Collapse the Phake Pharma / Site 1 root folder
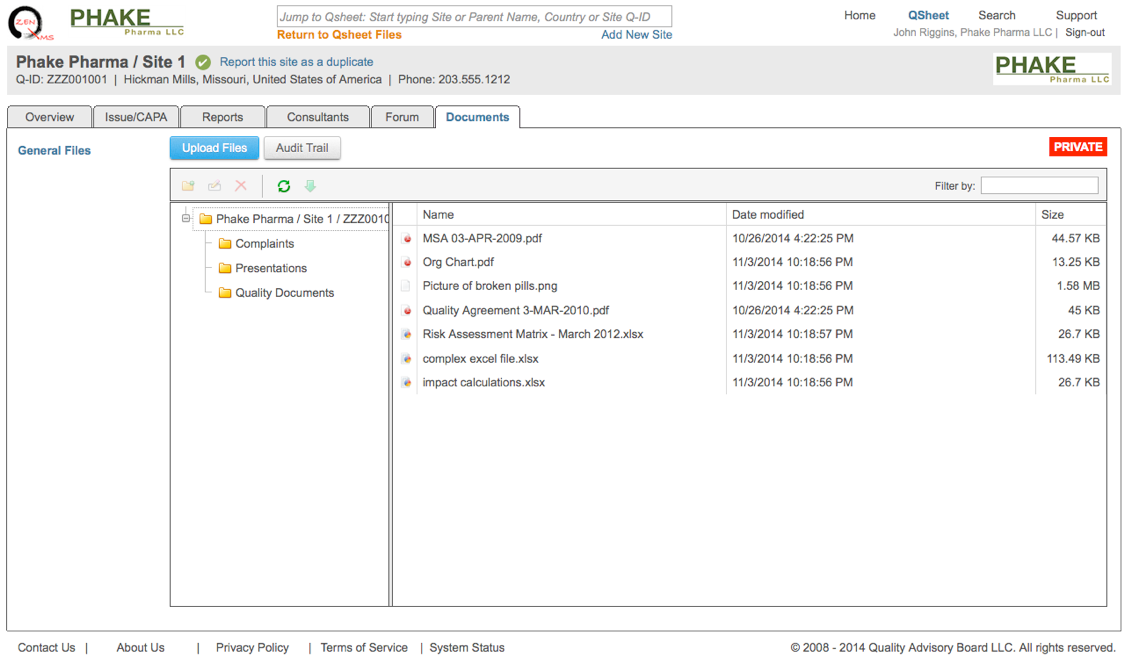1125x664 pixels. tap(186, 219)
